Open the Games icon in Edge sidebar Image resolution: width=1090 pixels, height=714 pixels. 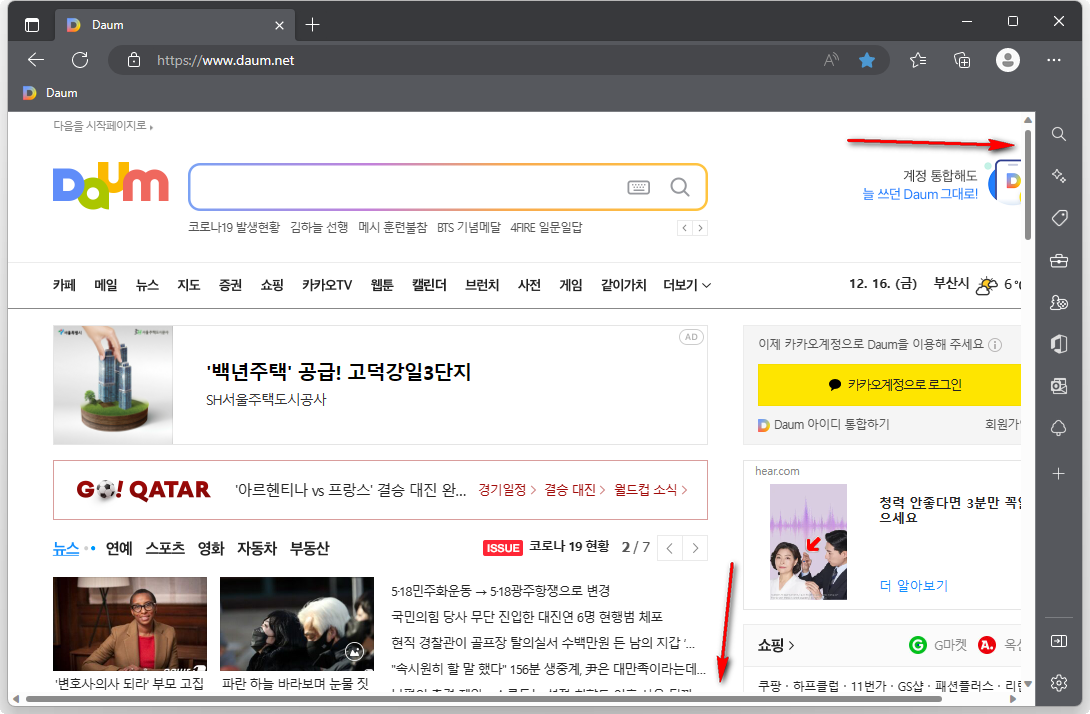coord(1058,302)
